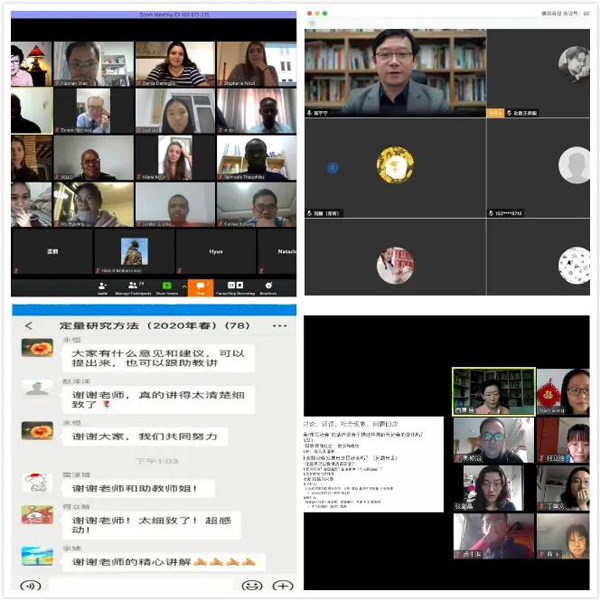600x601 pixels.
Task: Click the grey default avatar participant tile
Action: click(573, 163)
